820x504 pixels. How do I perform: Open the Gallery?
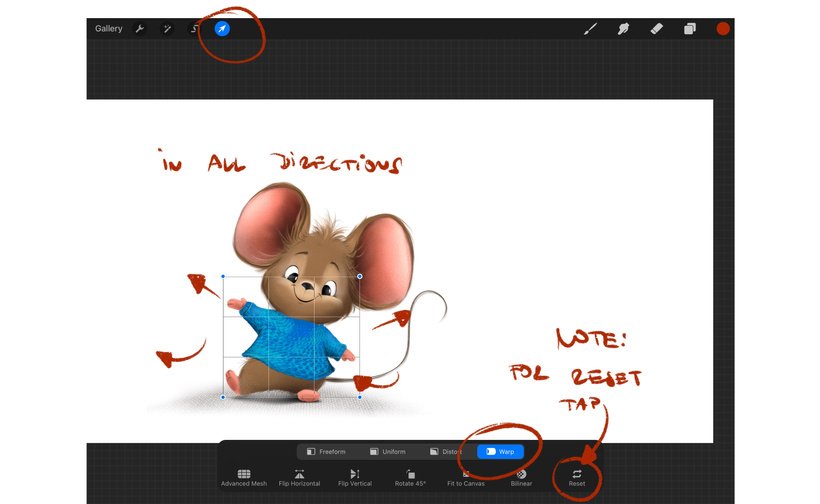(108, 29)
